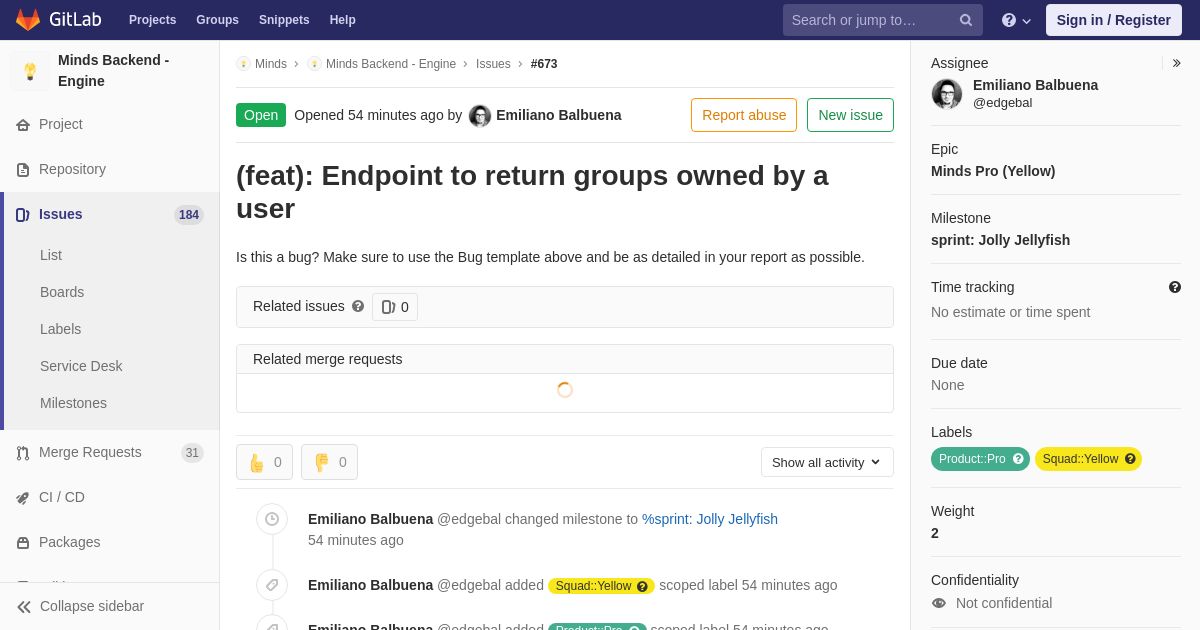Click the Repository file icon in sidebar

pos(23,170)
